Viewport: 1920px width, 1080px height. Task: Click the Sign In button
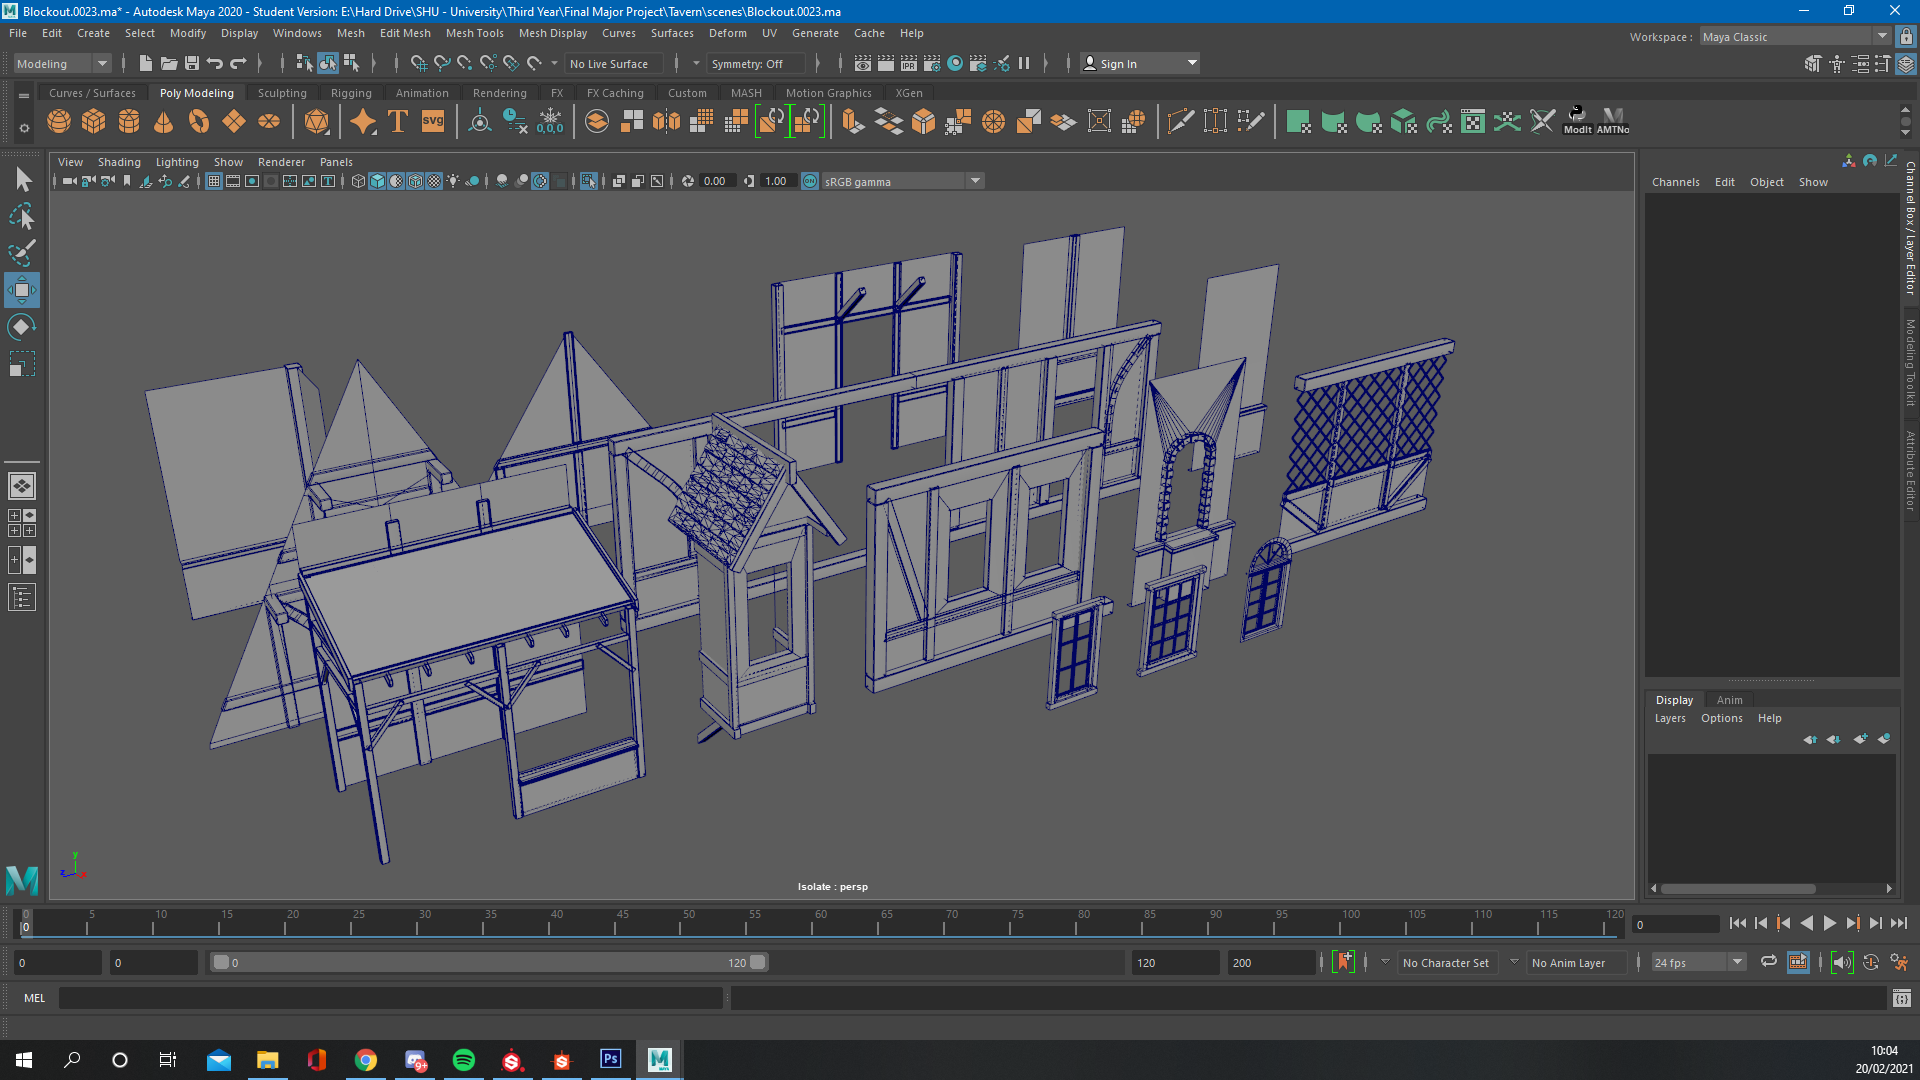point(1118,63)
